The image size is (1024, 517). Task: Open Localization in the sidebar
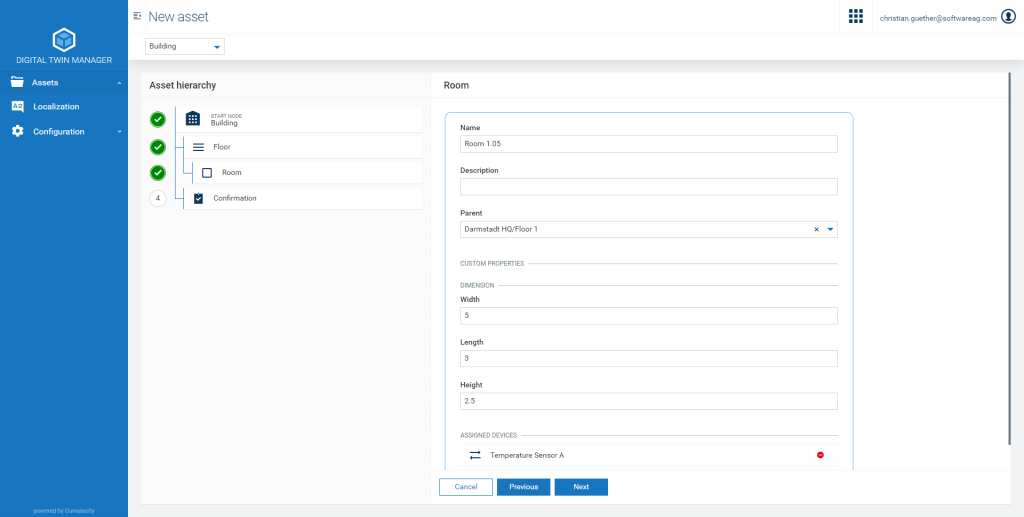pos(56,106)
